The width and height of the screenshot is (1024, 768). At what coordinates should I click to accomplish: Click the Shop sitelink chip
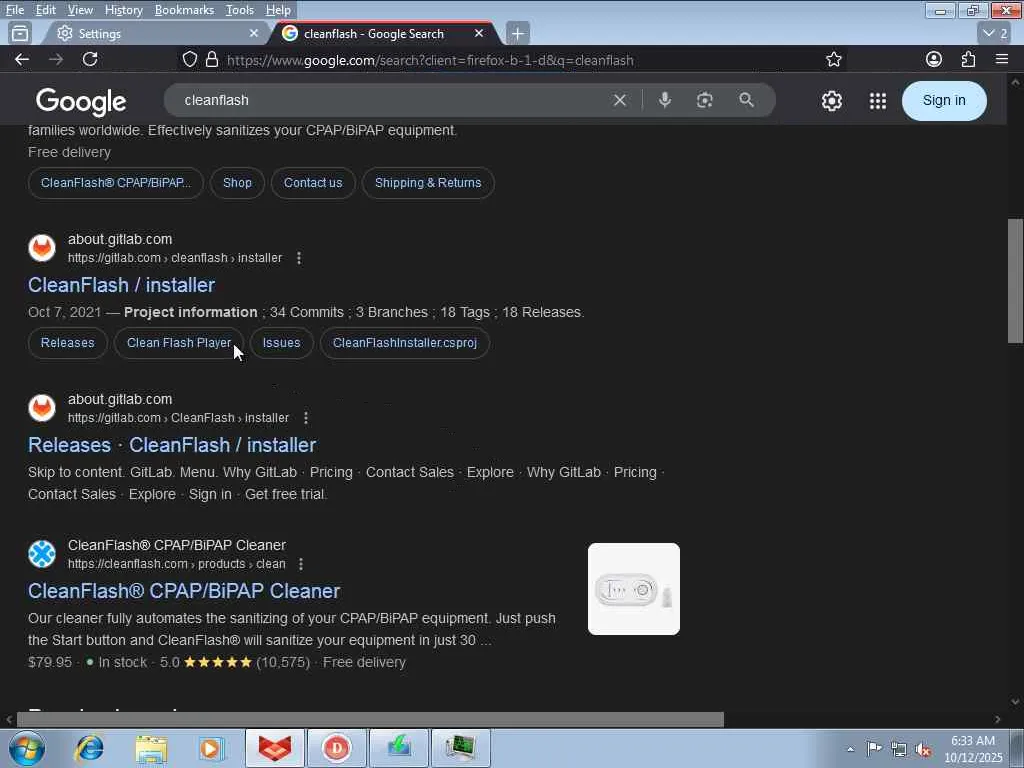pyautogui.click(x=237, y=183)
